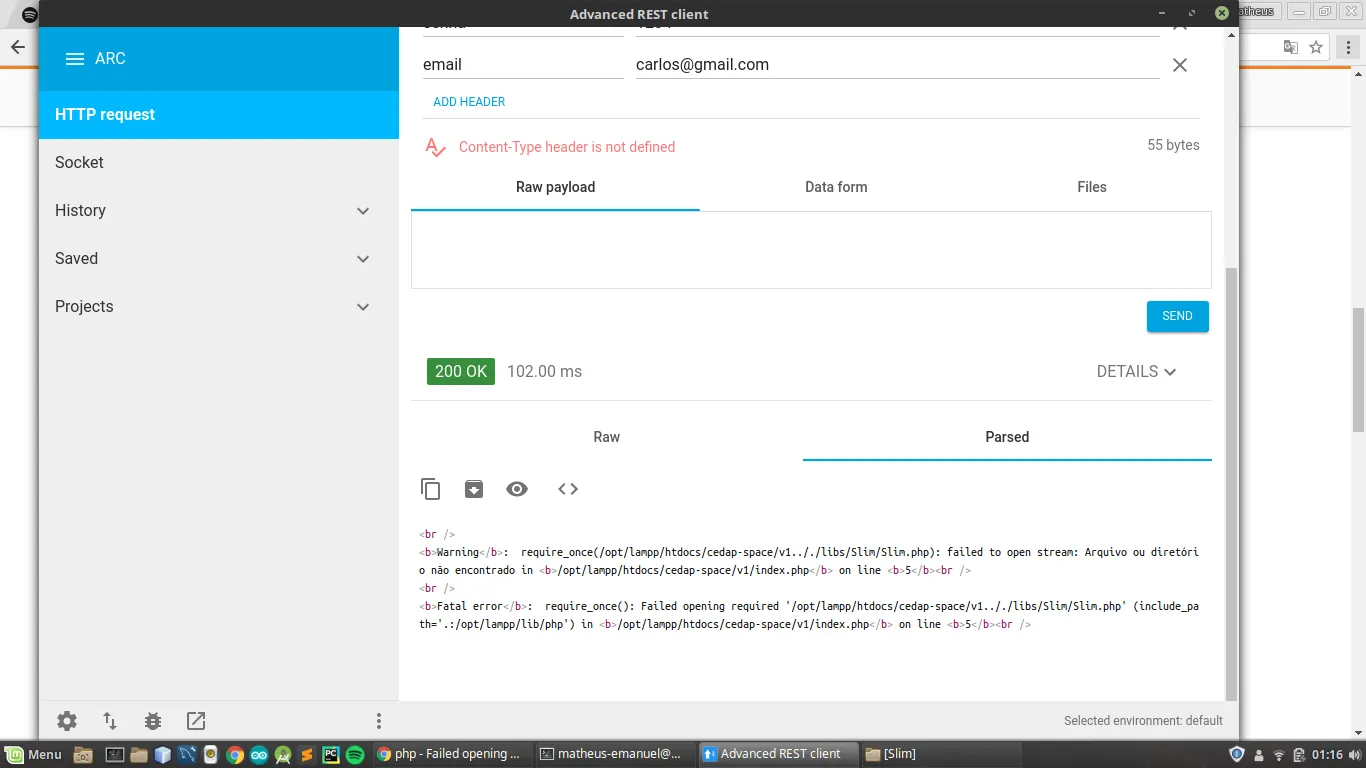Launch Android Studio from taskbar
Image resolution: width=1366 pixels, height=768 pixels.
point(283,755)
